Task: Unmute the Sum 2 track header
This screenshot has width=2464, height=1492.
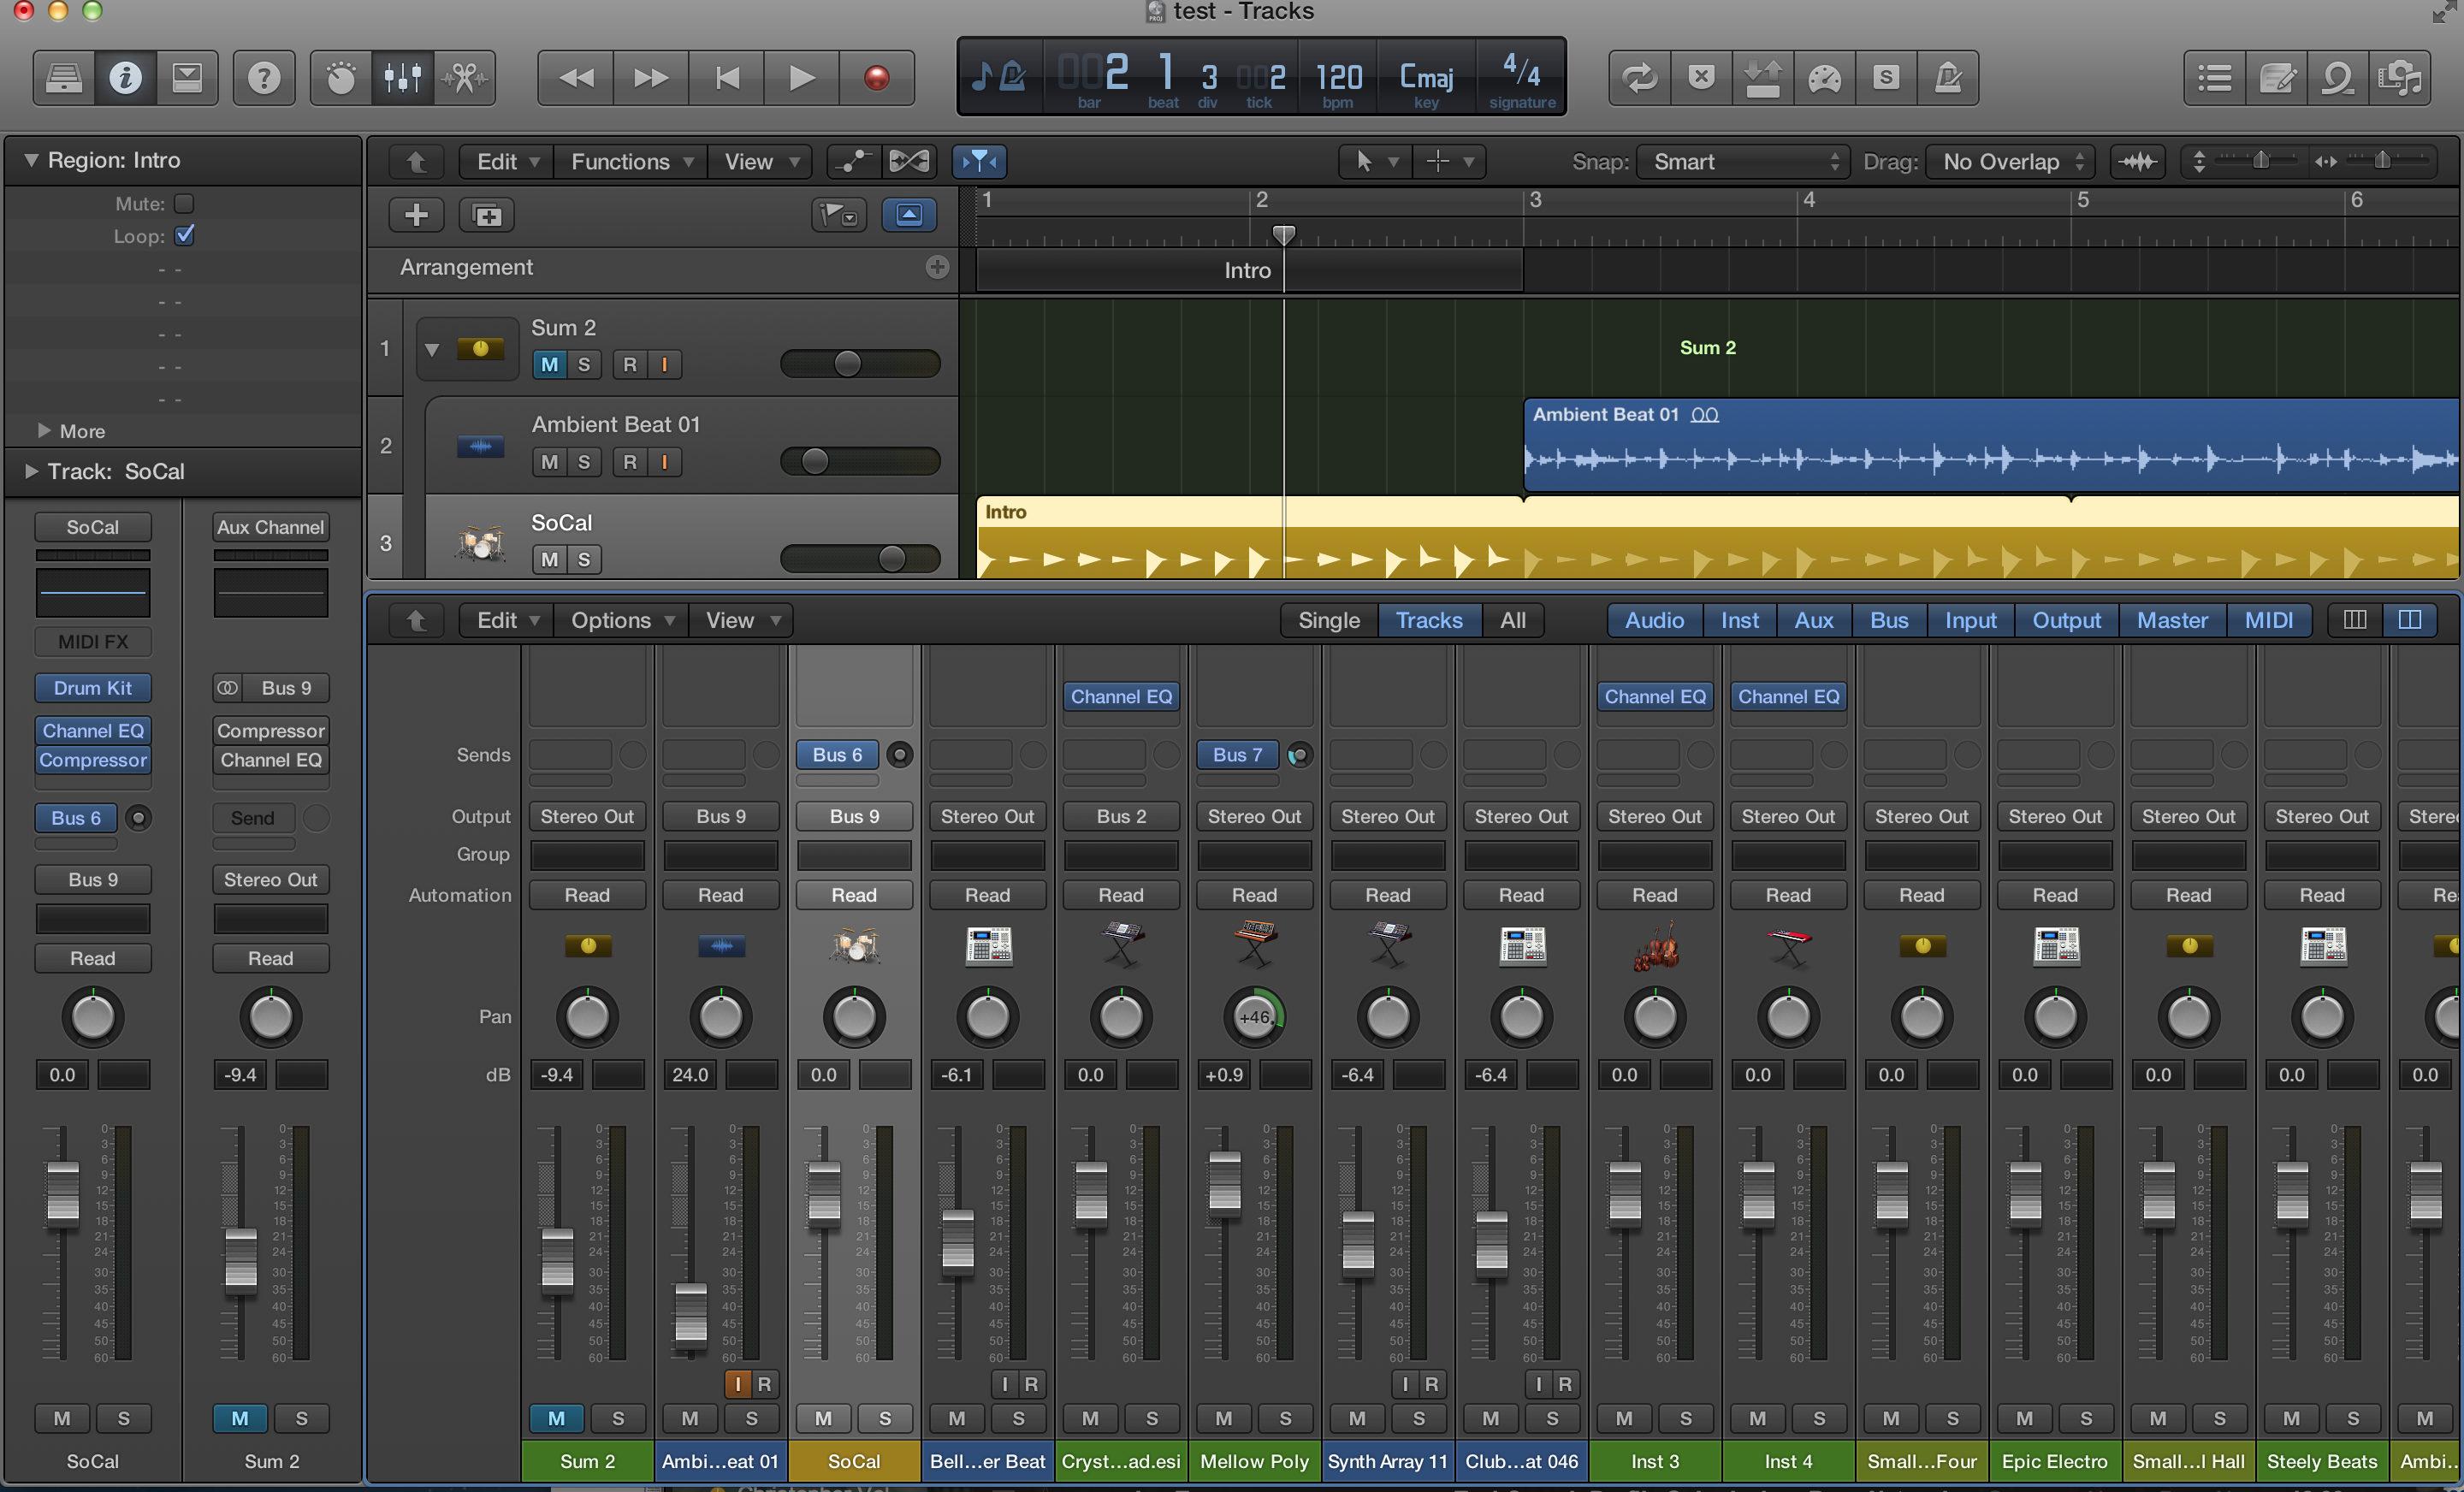Action: (549, 364)
